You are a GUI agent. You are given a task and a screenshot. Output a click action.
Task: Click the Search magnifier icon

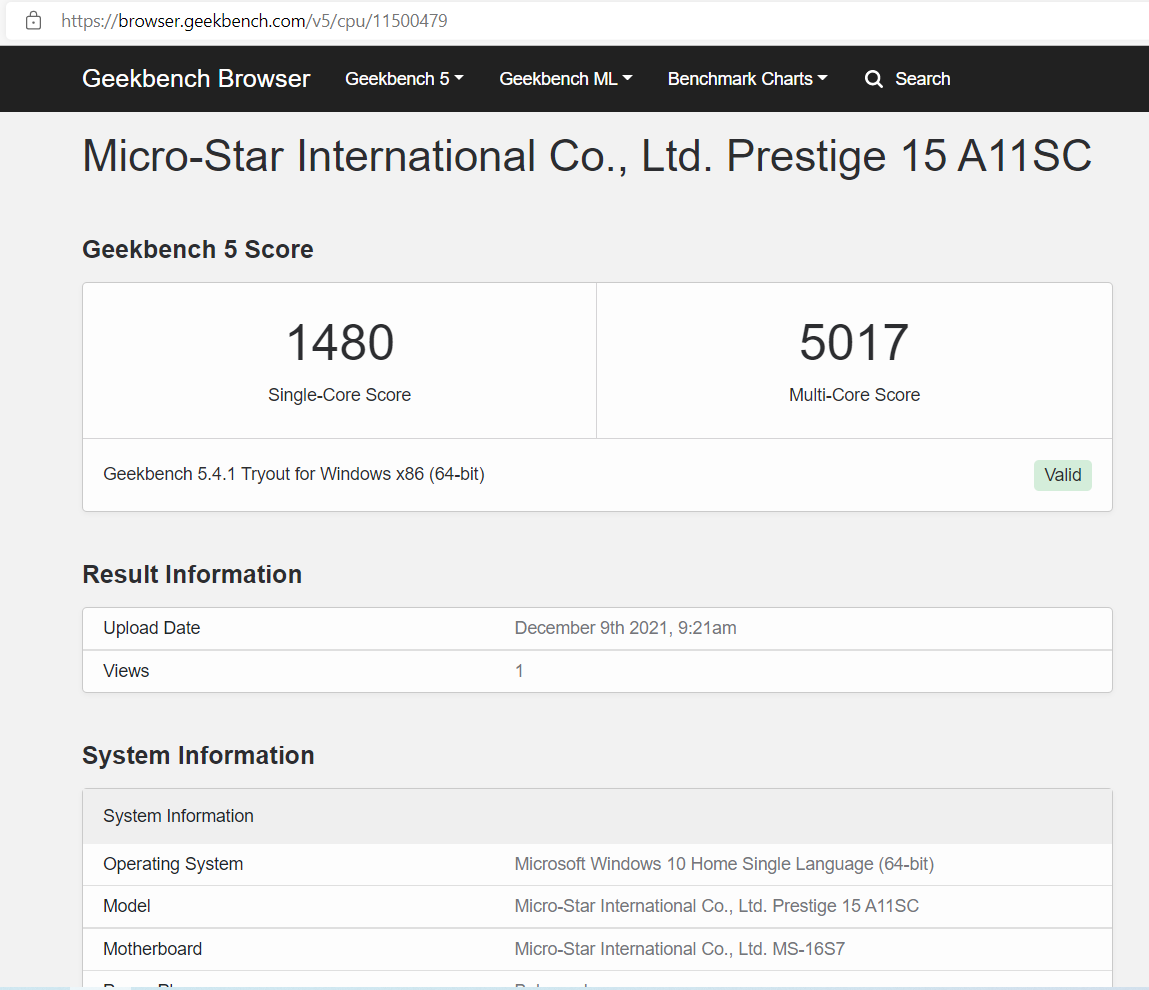873,79
